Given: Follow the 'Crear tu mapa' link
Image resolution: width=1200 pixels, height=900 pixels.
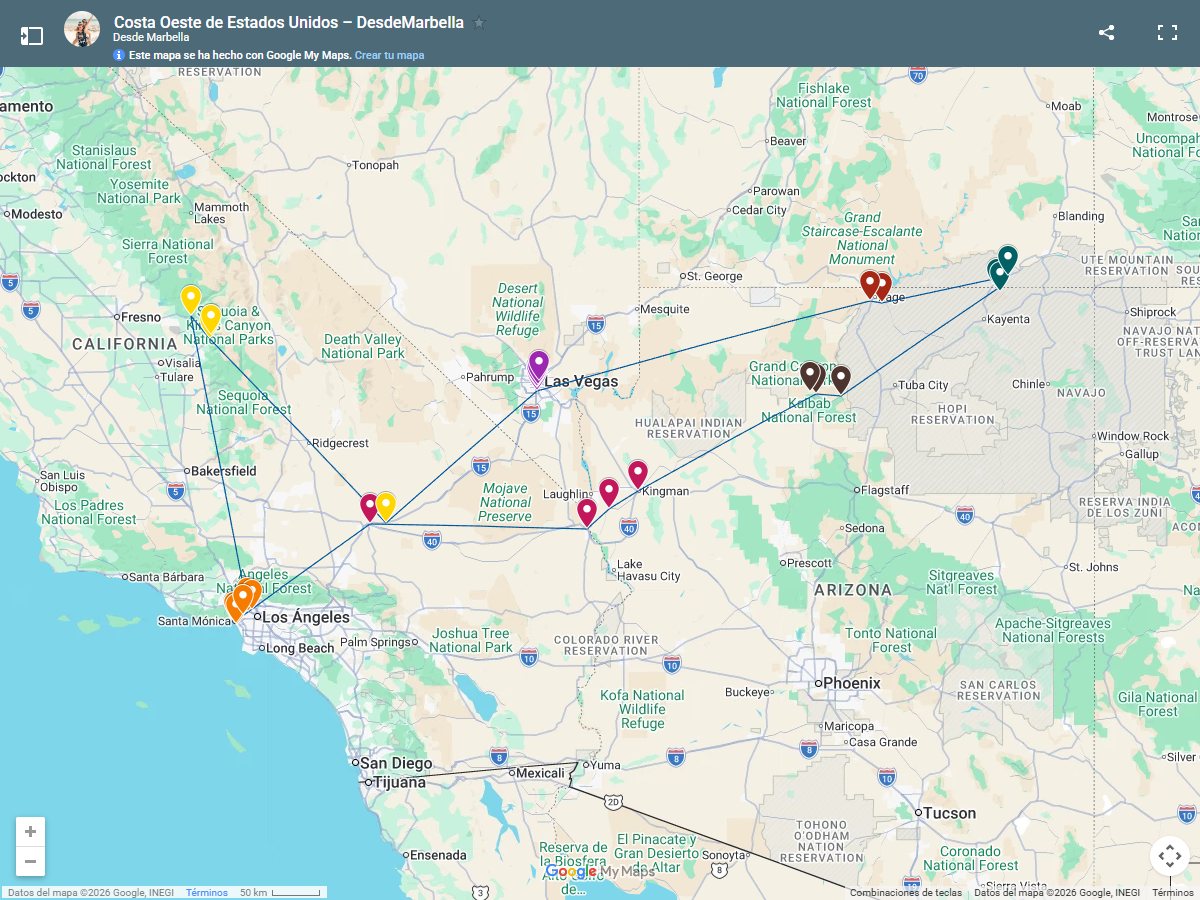Looking at the screenshot, I should pyautogui.click(x=389, y=55).
